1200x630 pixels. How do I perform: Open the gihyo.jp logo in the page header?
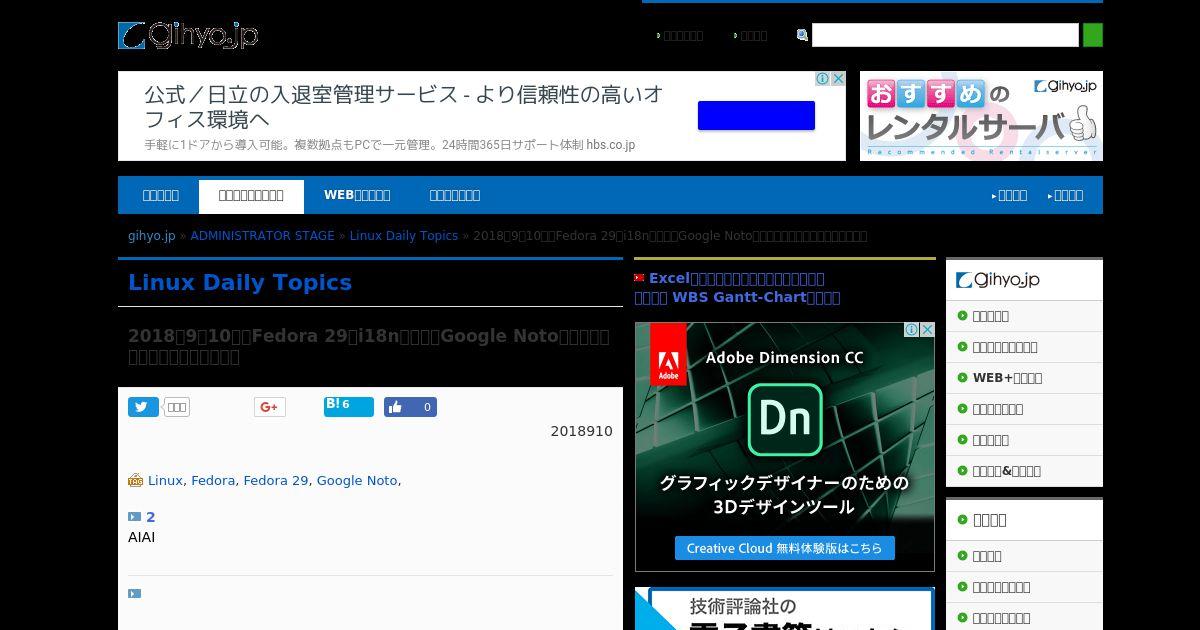(x=188, y=36)
